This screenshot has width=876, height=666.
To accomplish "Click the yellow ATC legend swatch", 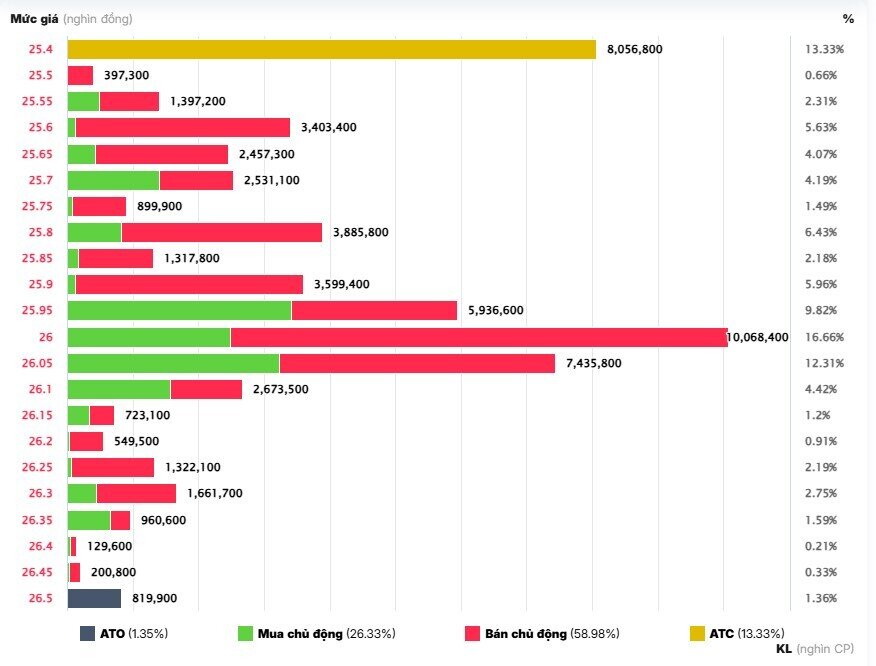I will (x=697, y=633).
